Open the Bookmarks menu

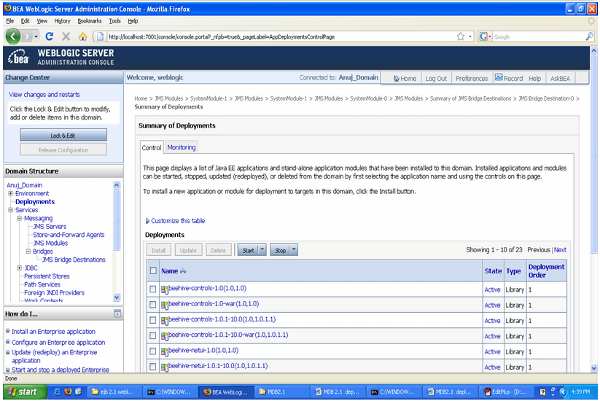tap(90, 21)
